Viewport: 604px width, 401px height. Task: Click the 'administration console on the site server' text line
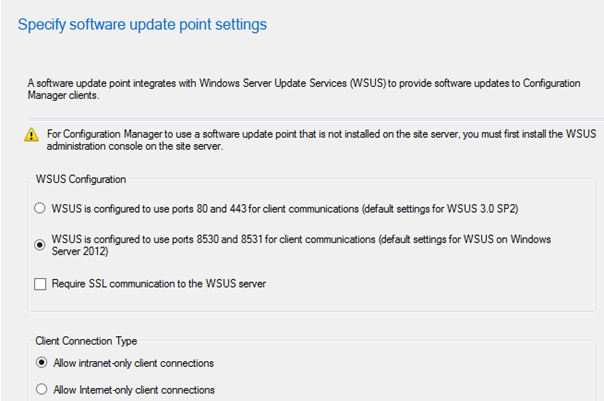pyautogui.click(x=135, y=146)
